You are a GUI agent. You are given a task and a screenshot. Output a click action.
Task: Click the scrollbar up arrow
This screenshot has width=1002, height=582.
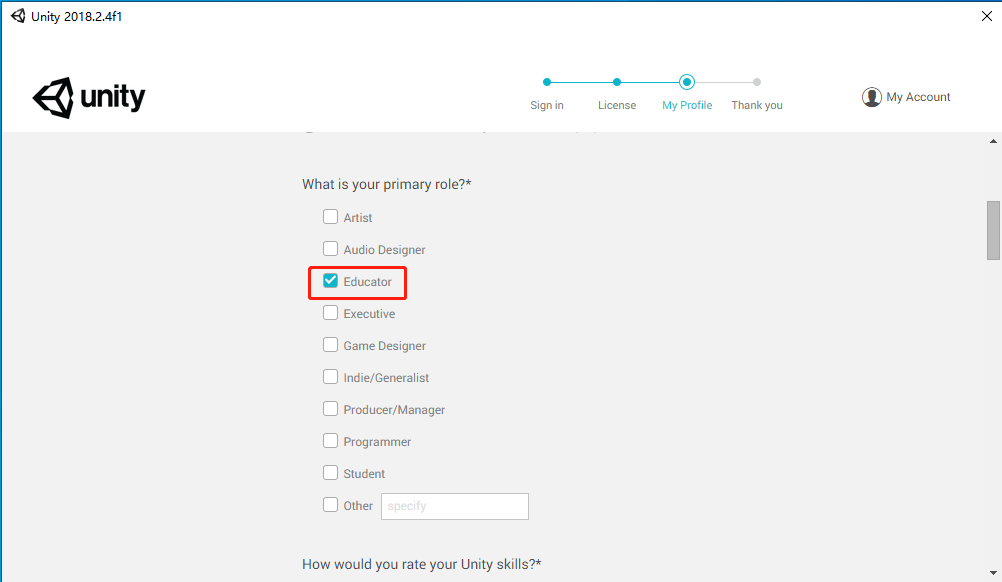pos(993,141)
